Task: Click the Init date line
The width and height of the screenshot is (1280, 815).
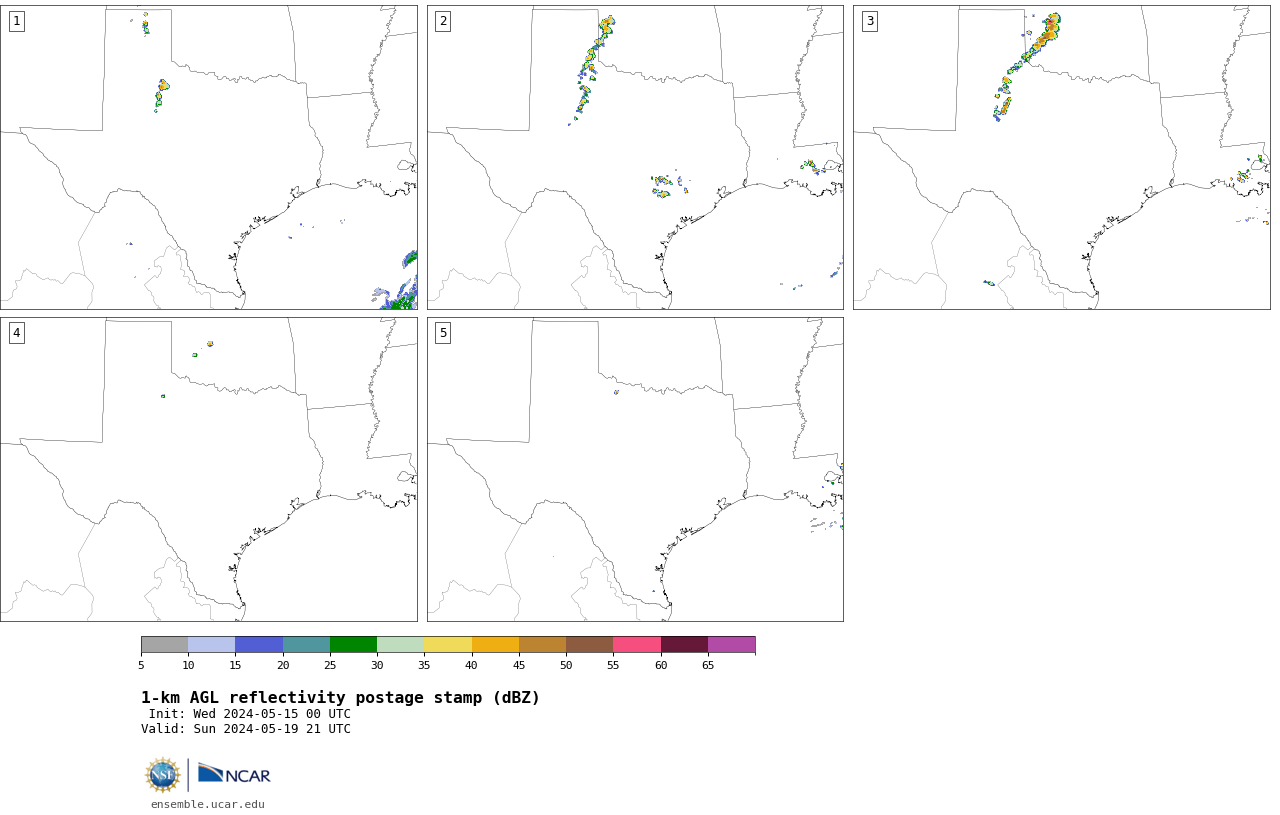Action: [250, 714]
